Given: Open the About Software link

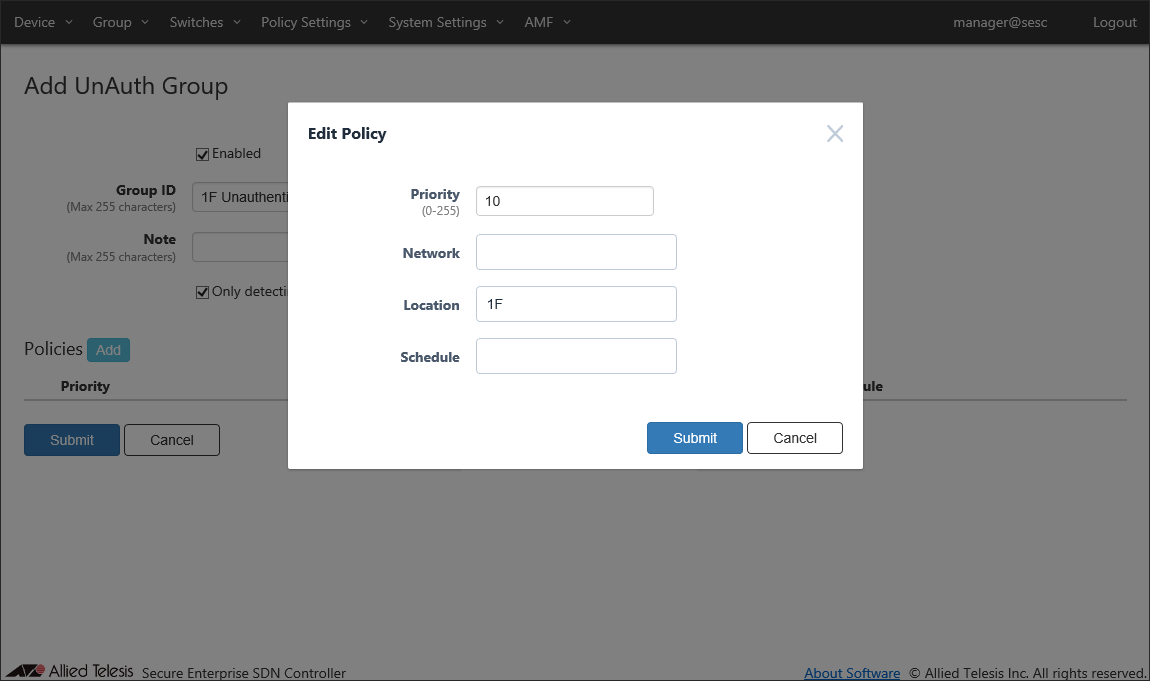Looking at the screenshot, I should tap(851, 672).
